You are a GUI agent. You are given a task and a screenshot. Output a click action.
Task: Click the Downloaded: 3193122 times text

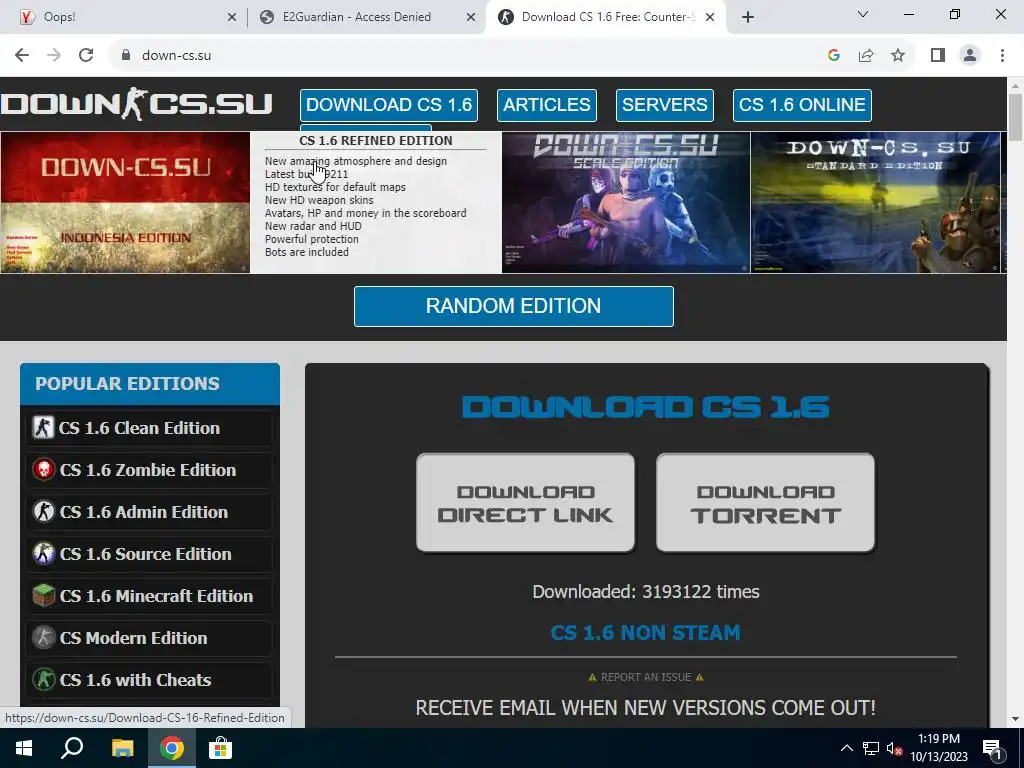click(646, 592)
